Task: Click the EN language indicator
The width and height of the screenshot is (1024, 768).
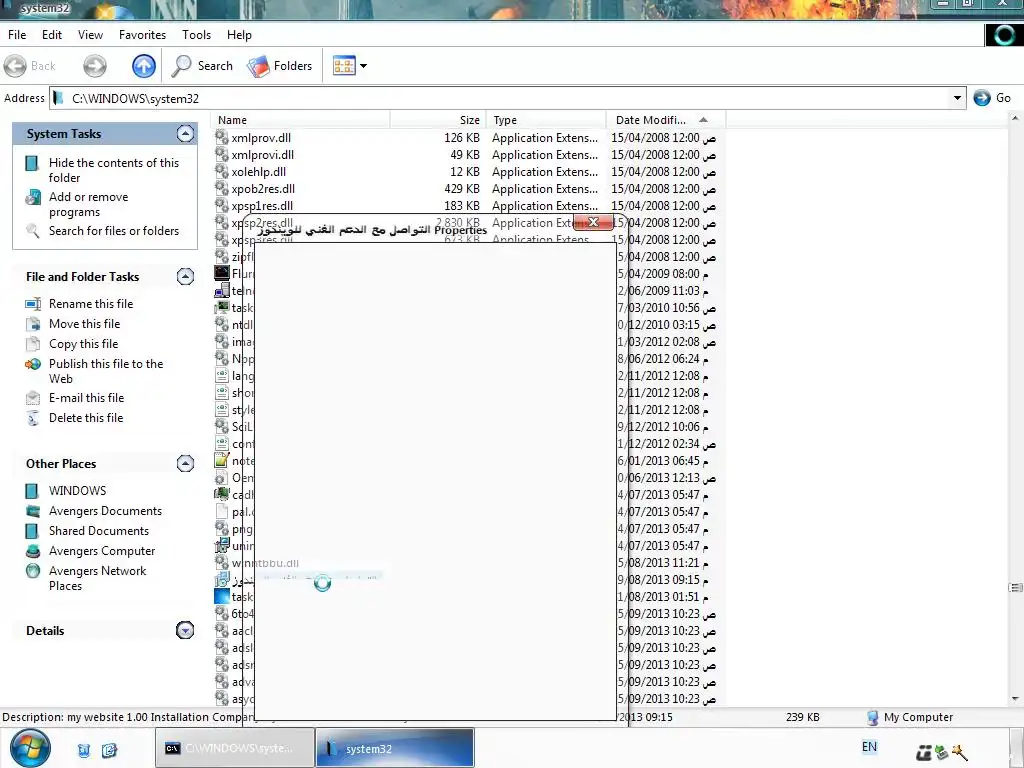Action: (x=869, y=747)
